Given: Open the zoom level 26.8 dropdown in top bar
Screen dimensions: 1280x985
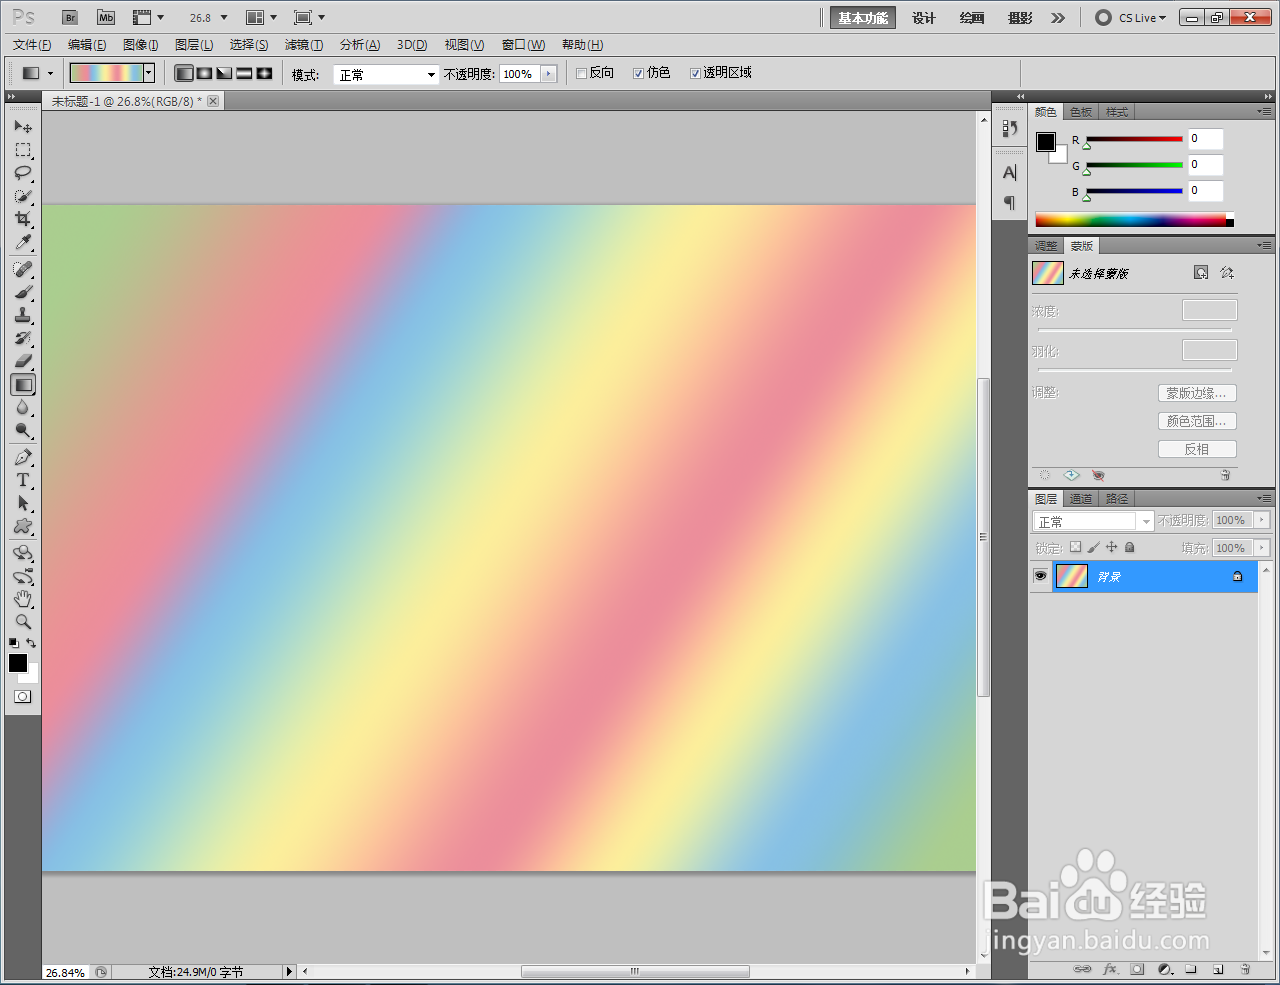Looking at the screenshot, I should coord(224,17).
